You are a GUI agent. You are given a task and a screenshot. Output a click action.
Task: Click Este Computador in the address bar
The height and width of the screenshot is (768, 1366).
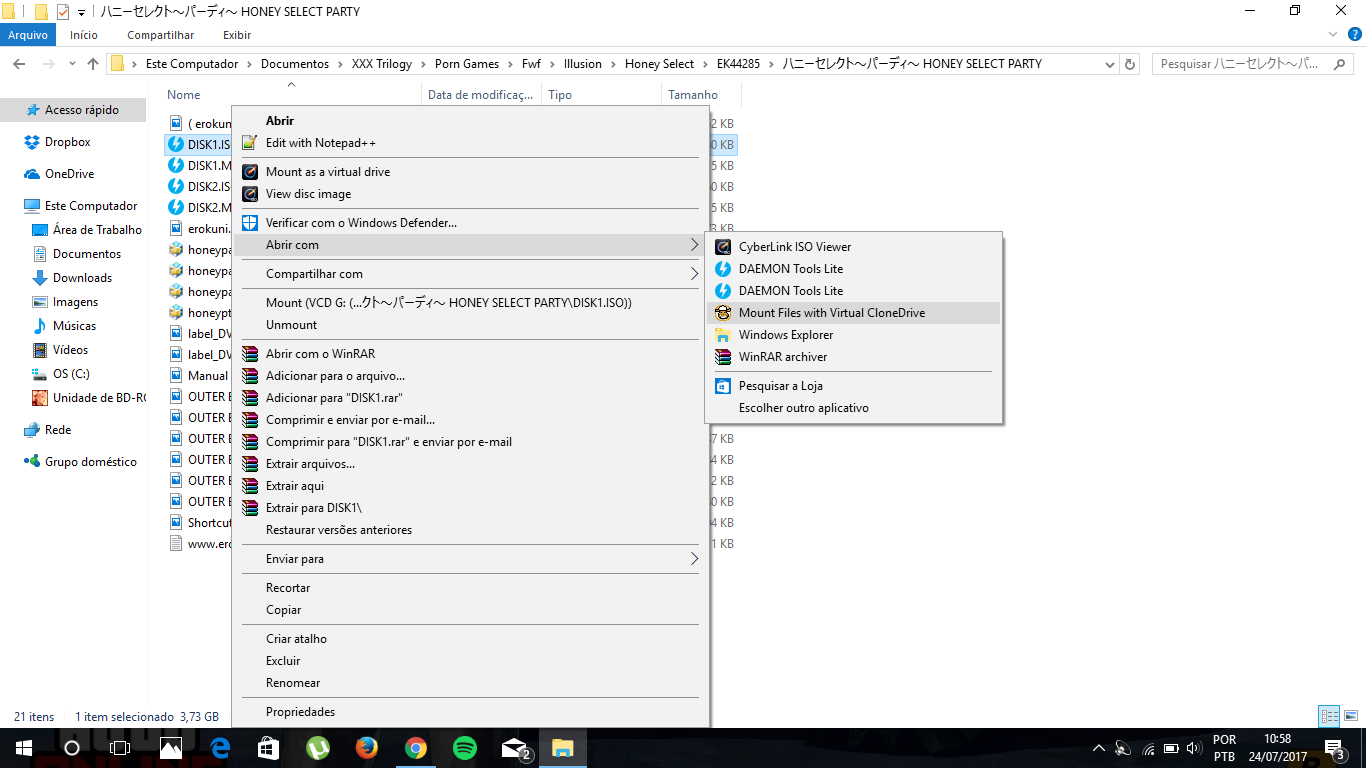point(192,64)
